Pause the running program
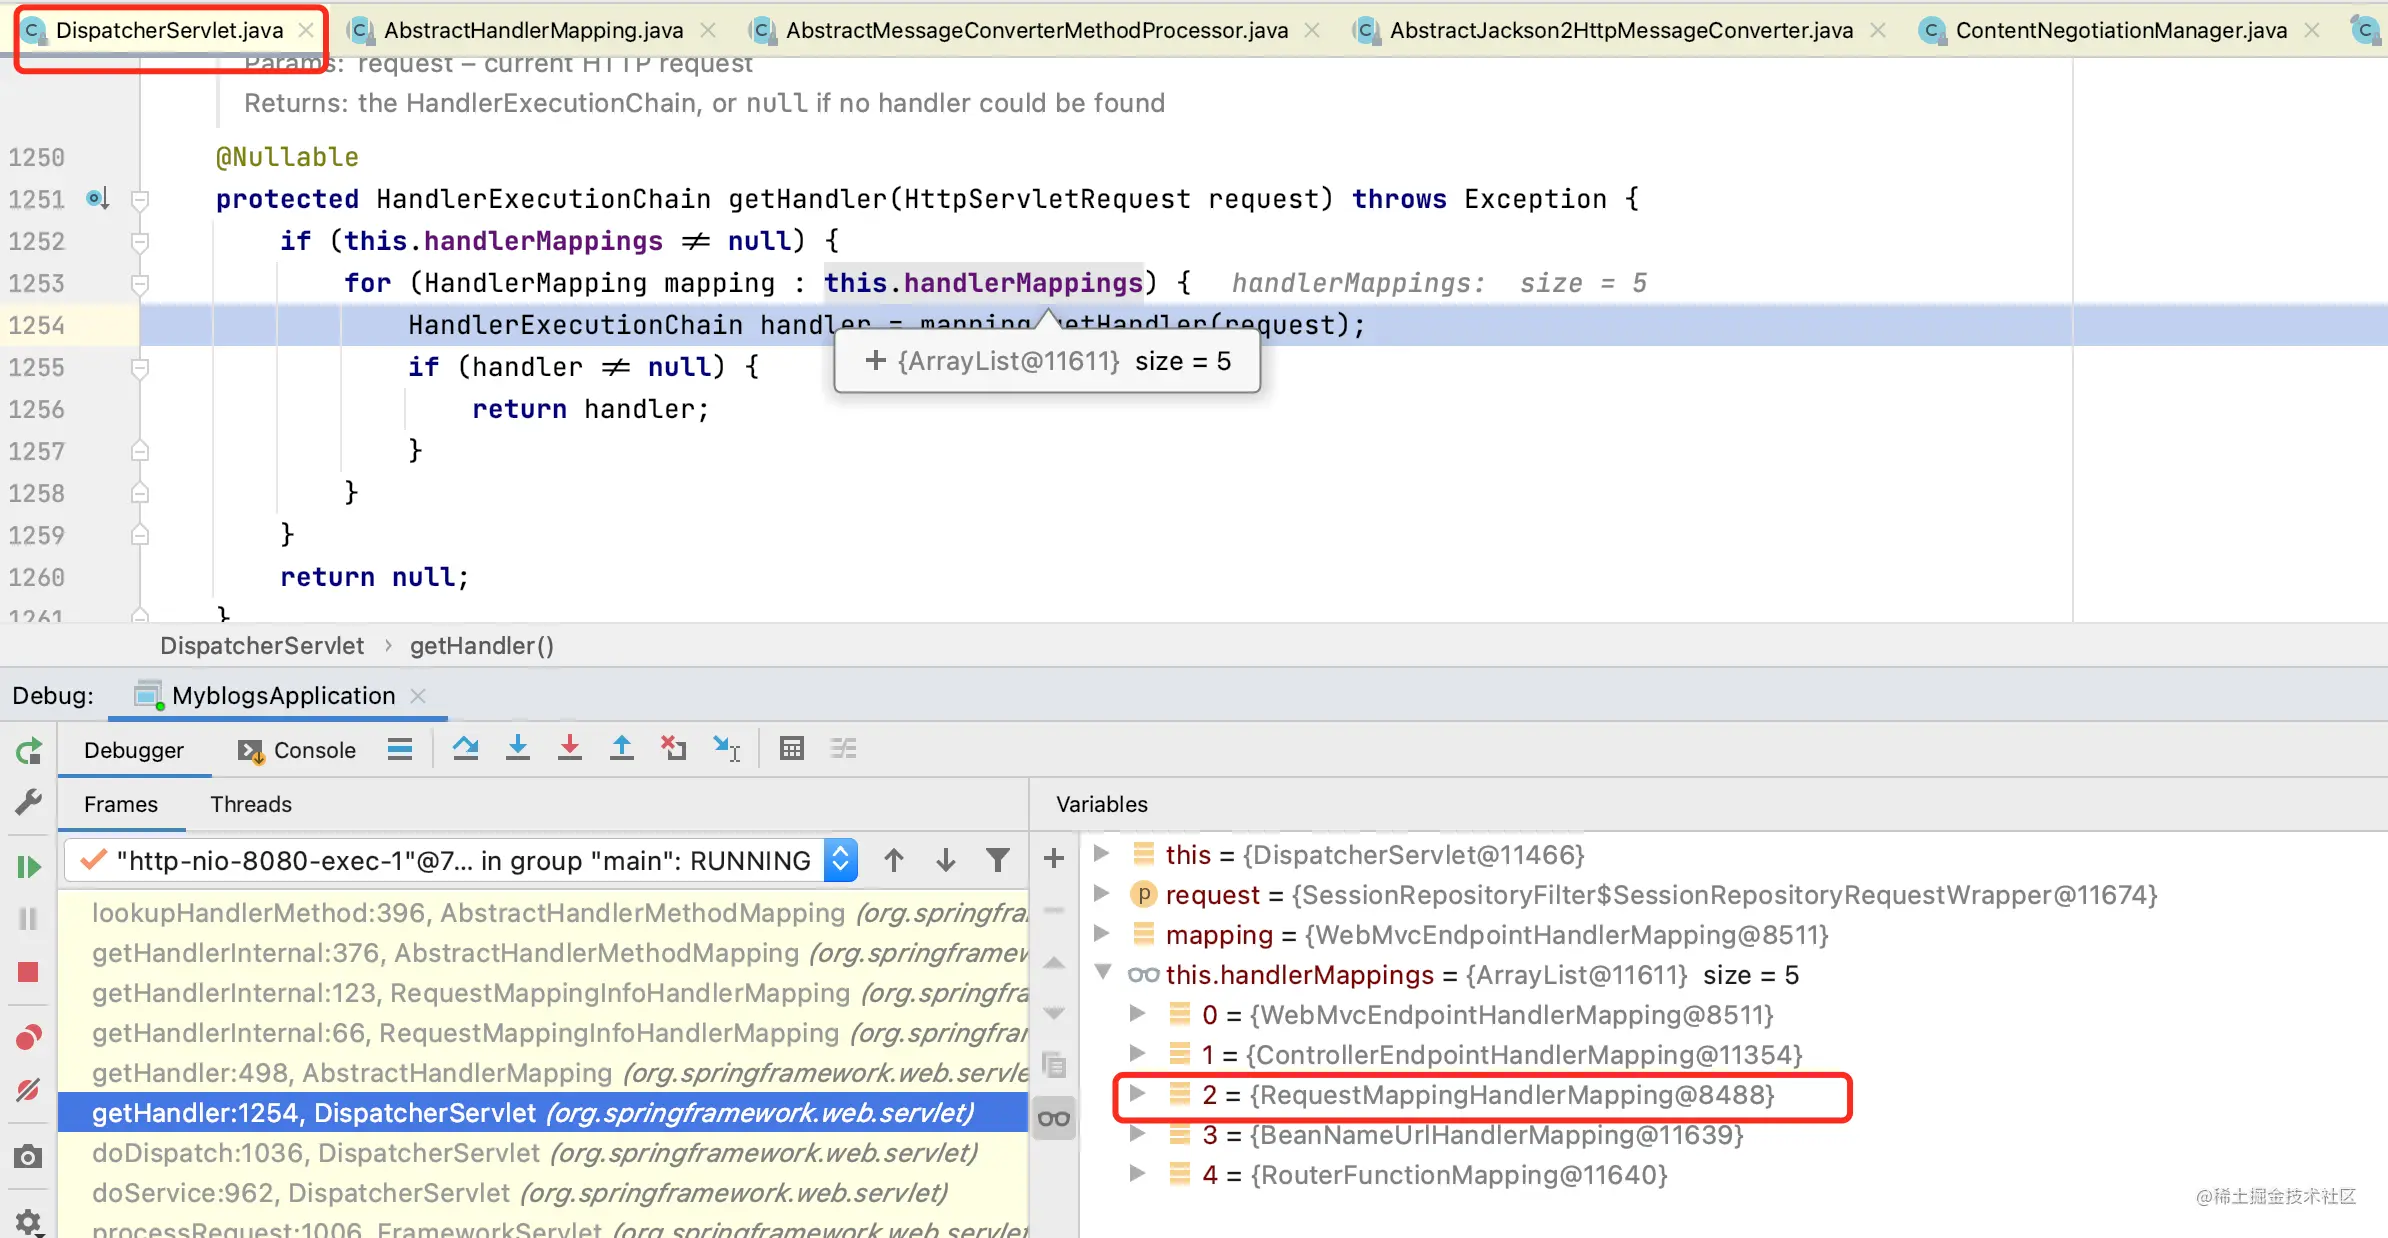Viewport: 2388px width, 1238px height. [29, 918]
